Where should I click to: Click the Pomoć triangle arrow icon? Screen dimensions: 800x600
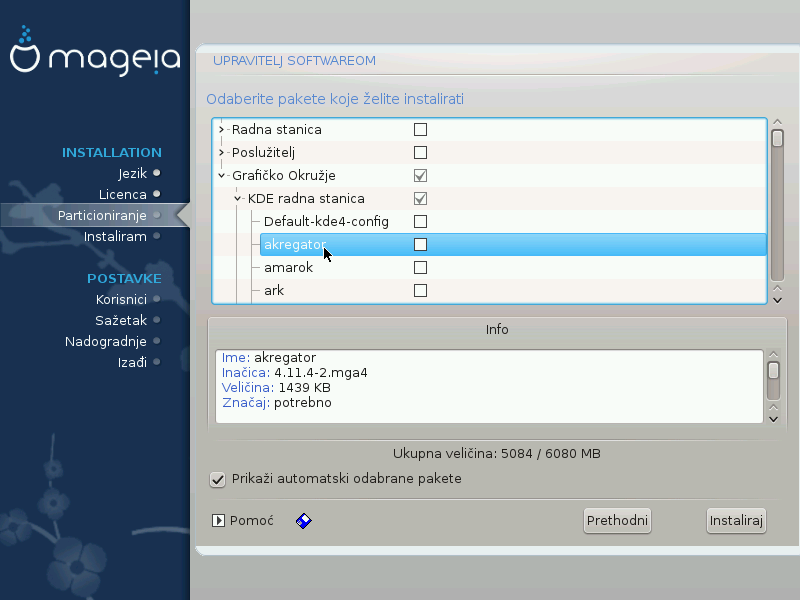pos(218,520)
